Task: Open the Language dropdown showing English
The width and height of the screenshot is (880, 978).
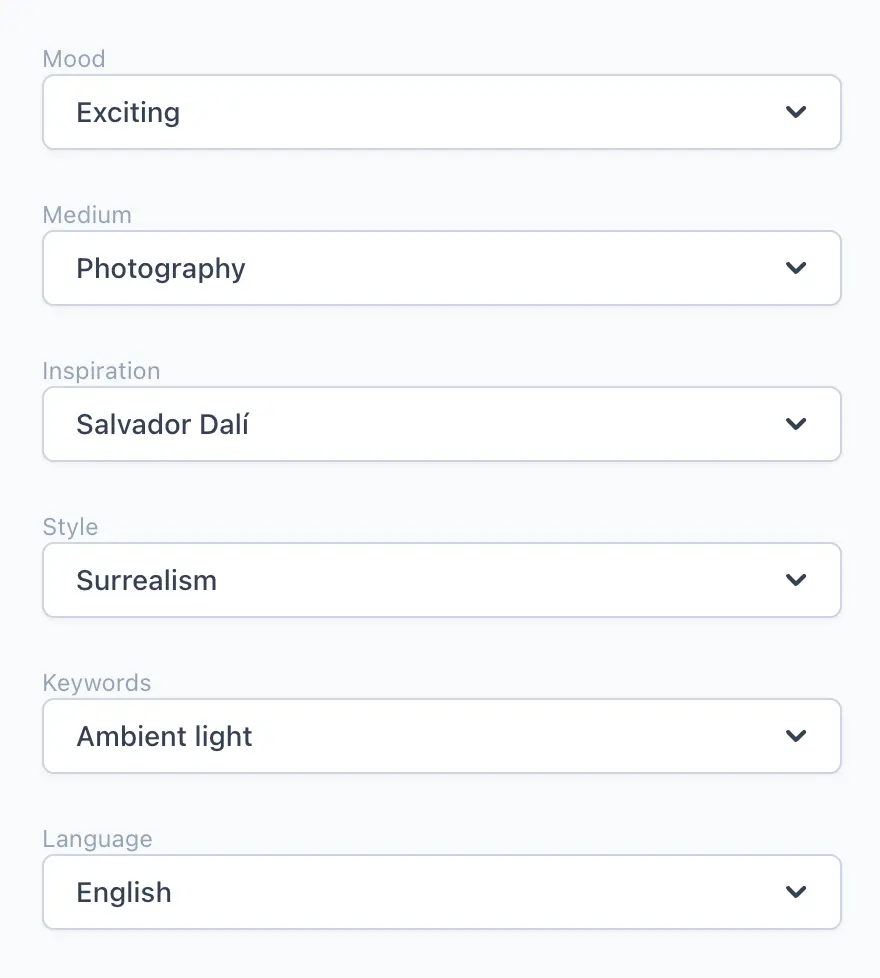Action: click(441, 892)
